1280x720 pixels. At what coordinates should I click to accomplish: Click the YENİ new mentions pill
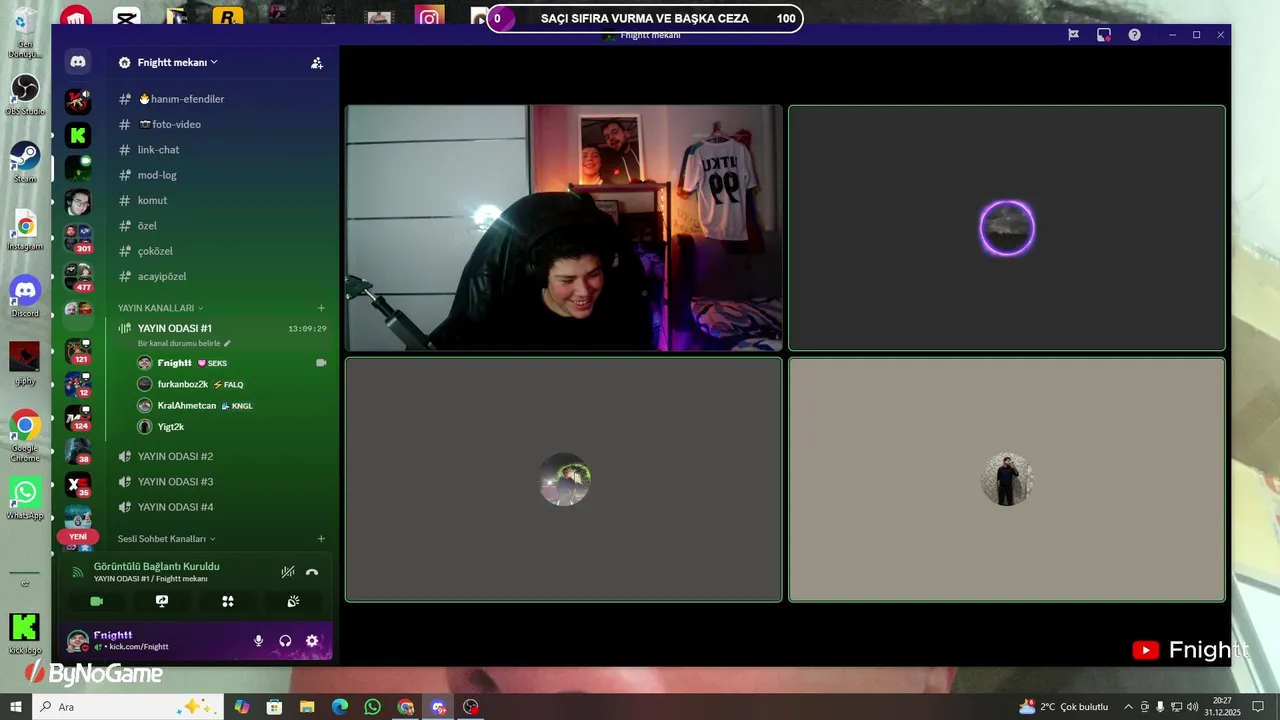coord(78,536)
